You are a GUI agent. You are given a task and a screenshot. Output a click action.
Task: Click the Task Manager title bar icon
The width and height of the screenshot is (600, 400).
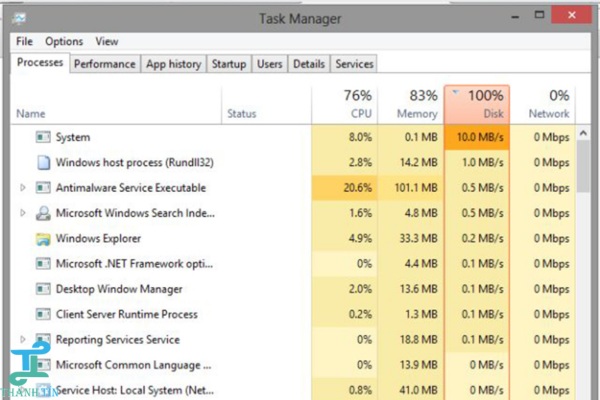pos(19,18)
